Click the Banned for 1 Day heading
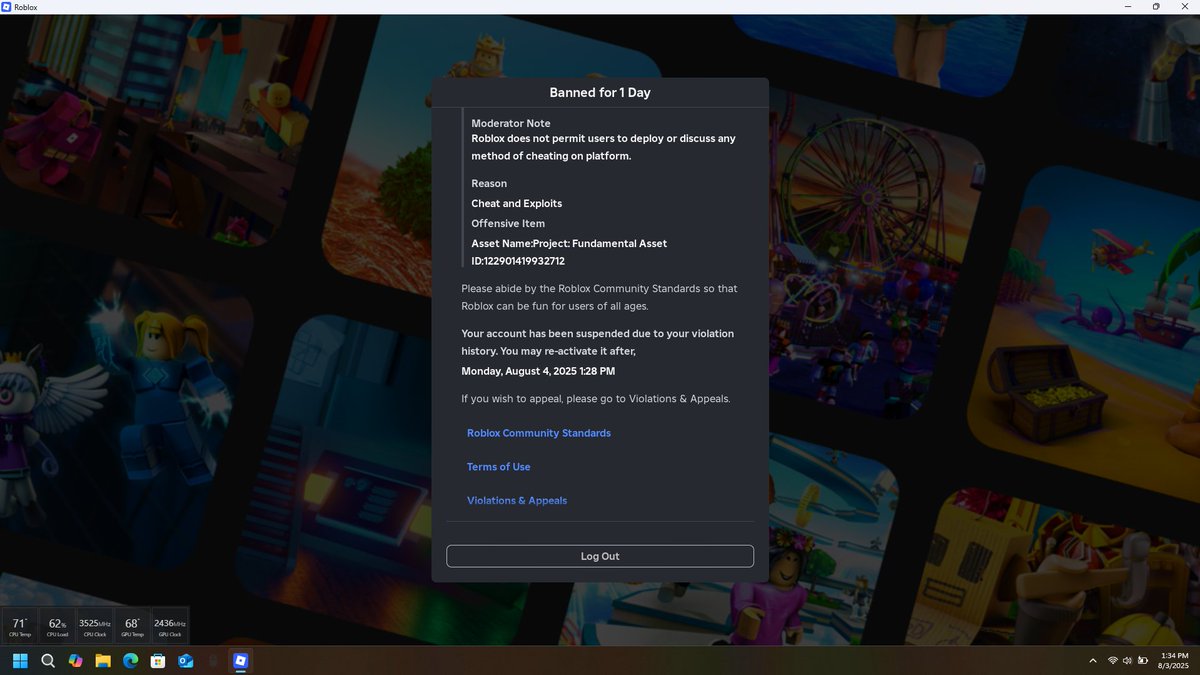Image resolution: width=1200 pixels, height=675 pixels. (600, 92)
